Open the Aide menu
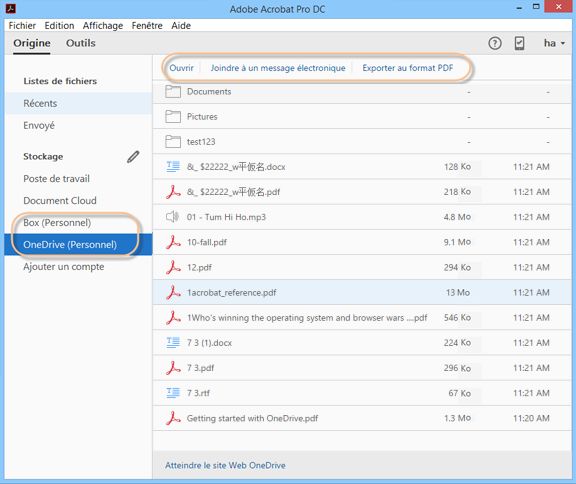The height and width of the screenshot is (484, 576). pos(181,25)
